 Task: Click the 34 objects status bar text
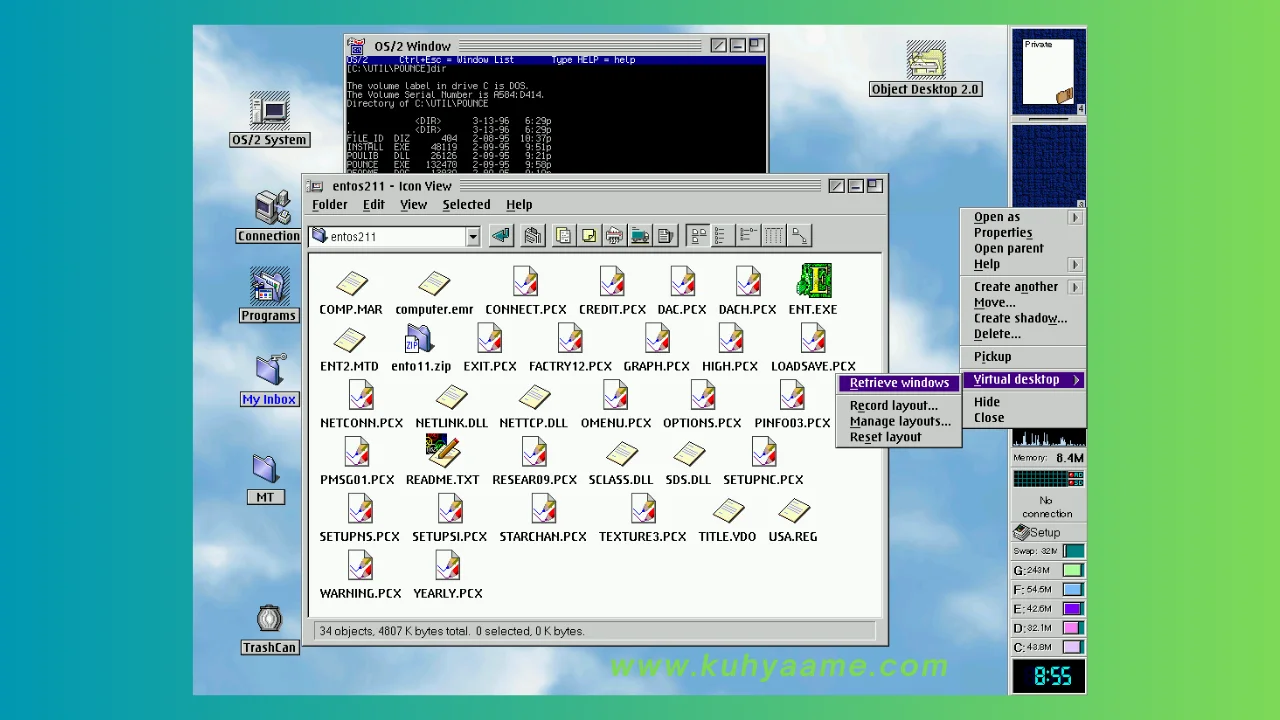point(451,632)
